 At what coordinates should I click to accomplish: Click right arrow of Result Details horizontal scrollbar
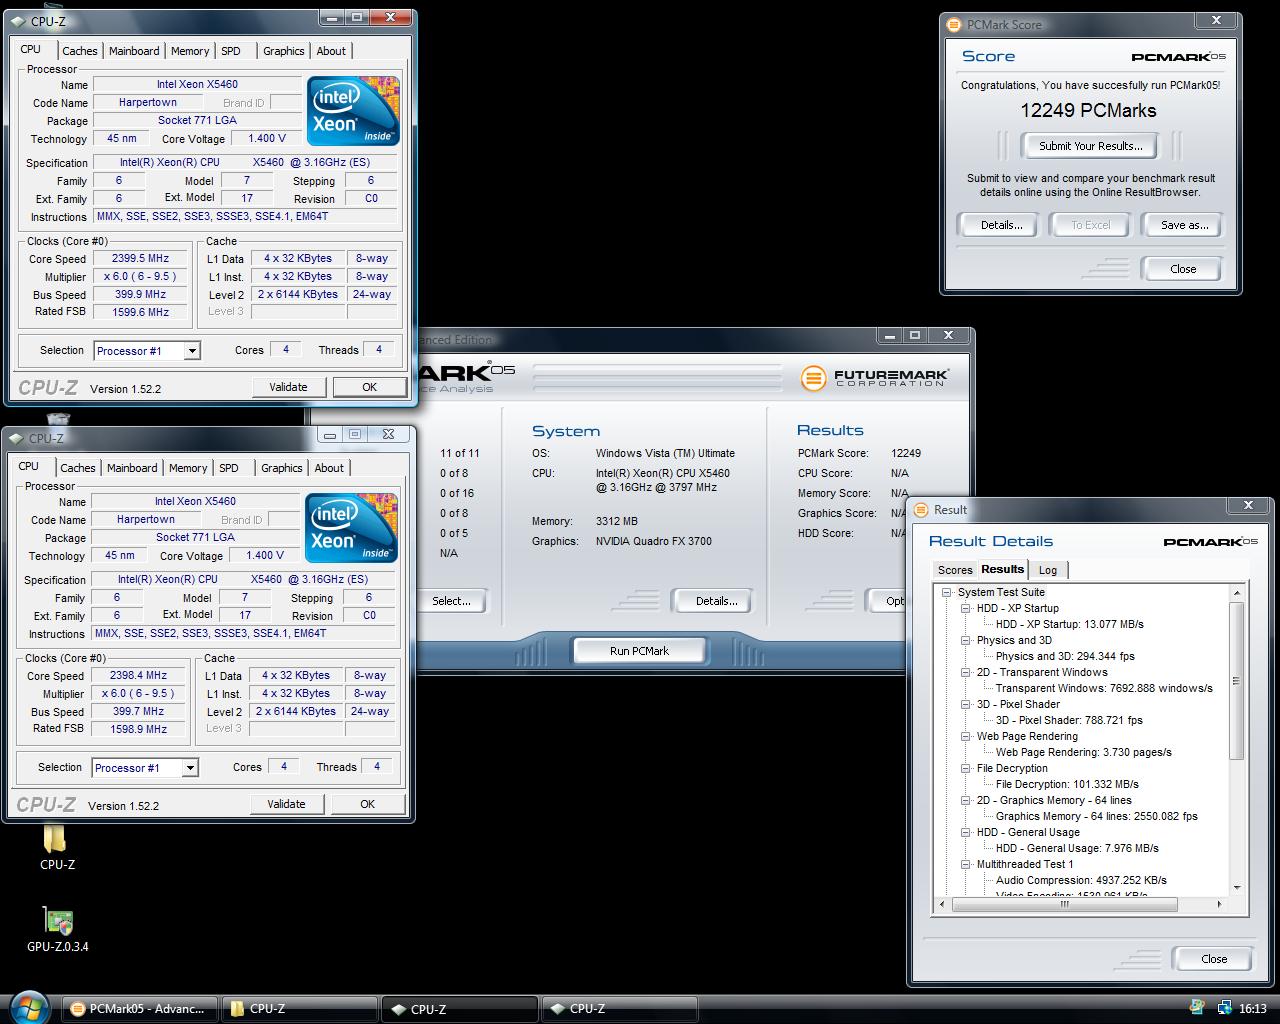tap(1219, 904)
